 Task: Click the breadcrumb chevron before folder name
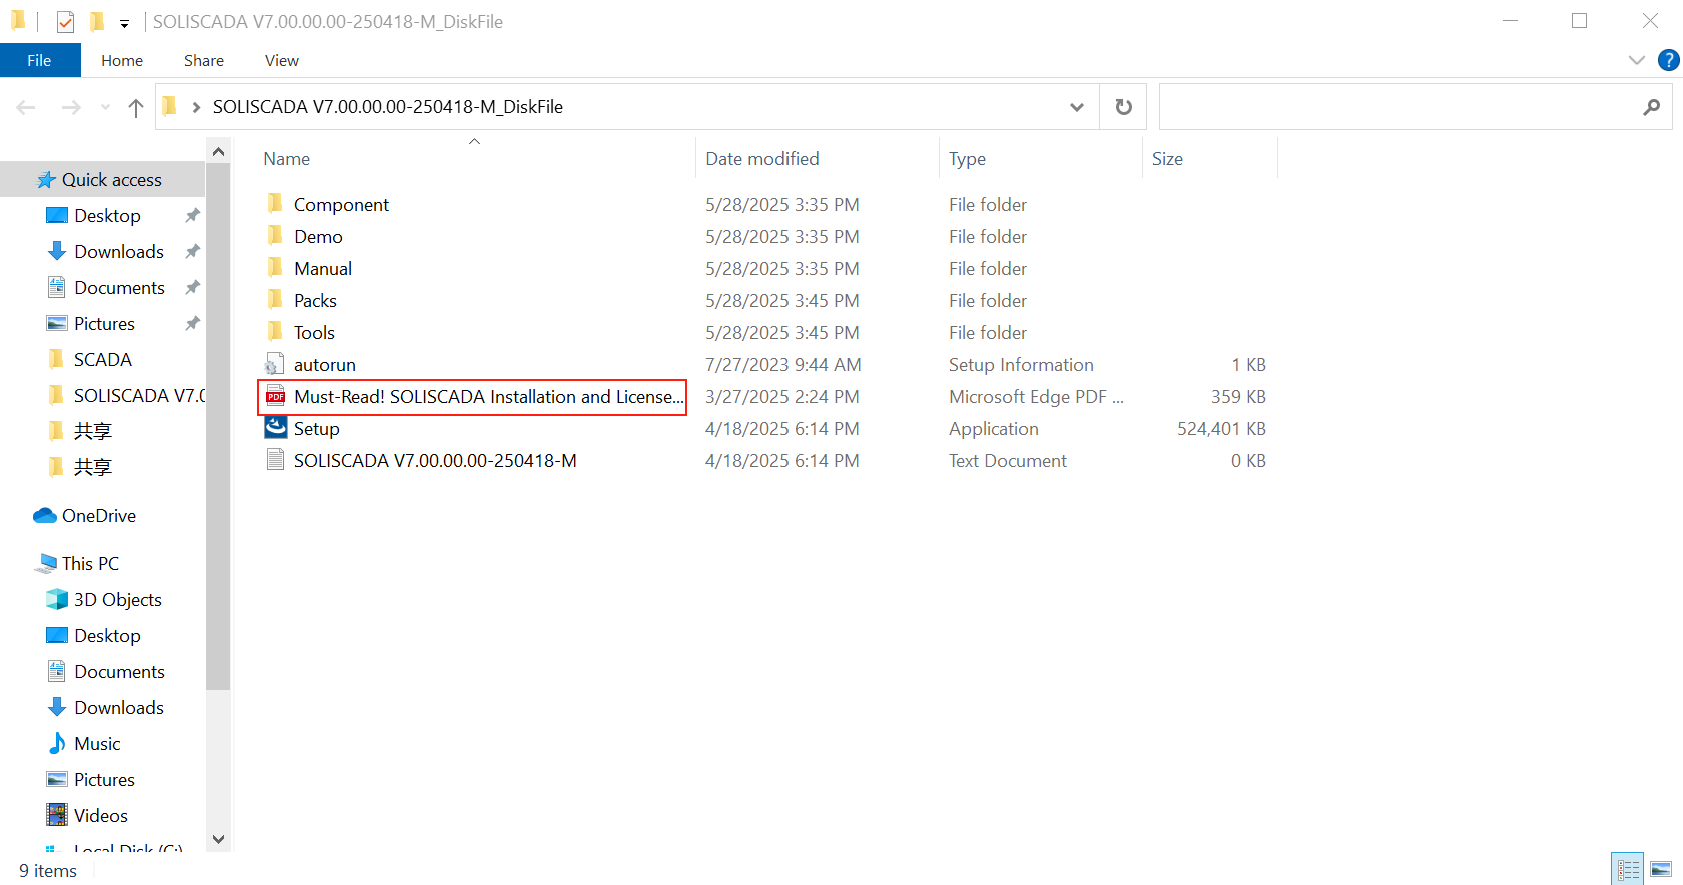tap(196, 107)
